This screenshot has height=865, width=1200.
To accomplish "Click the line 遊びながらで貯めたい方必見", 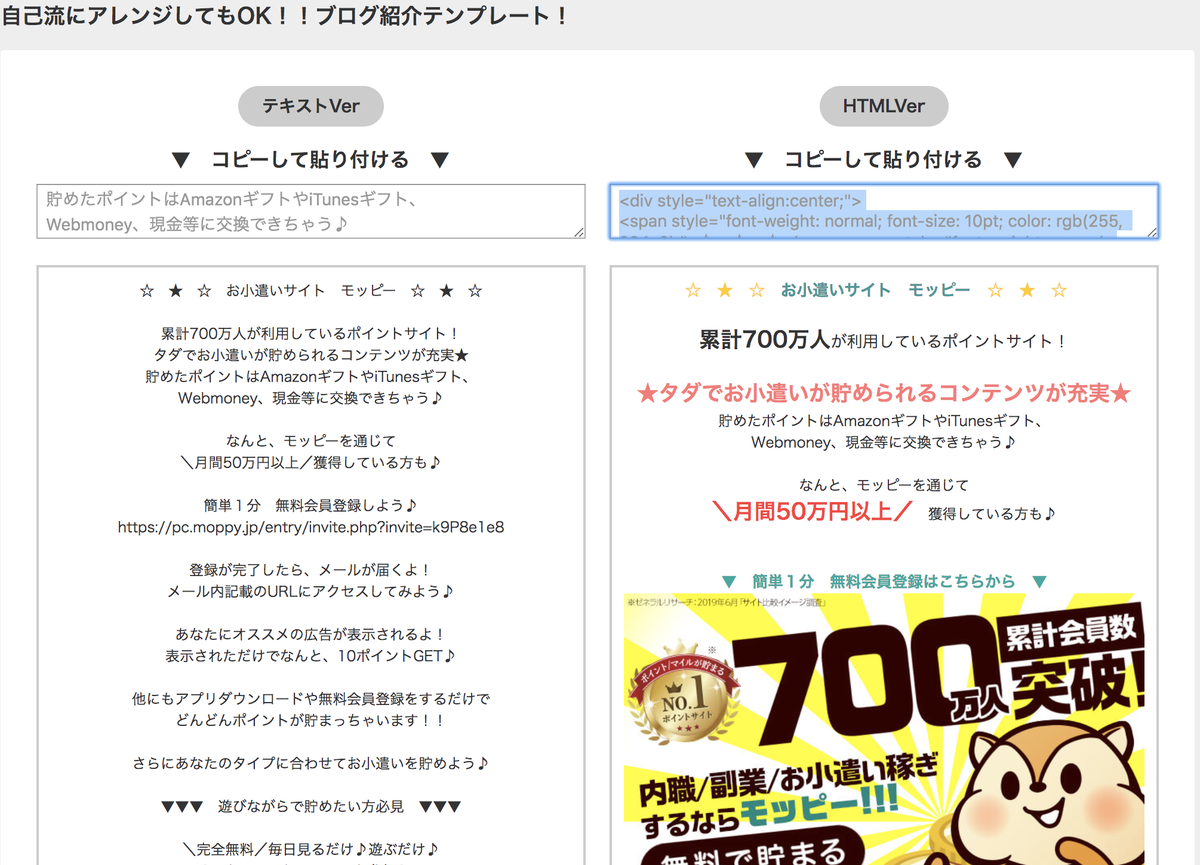I will point(311,806).
